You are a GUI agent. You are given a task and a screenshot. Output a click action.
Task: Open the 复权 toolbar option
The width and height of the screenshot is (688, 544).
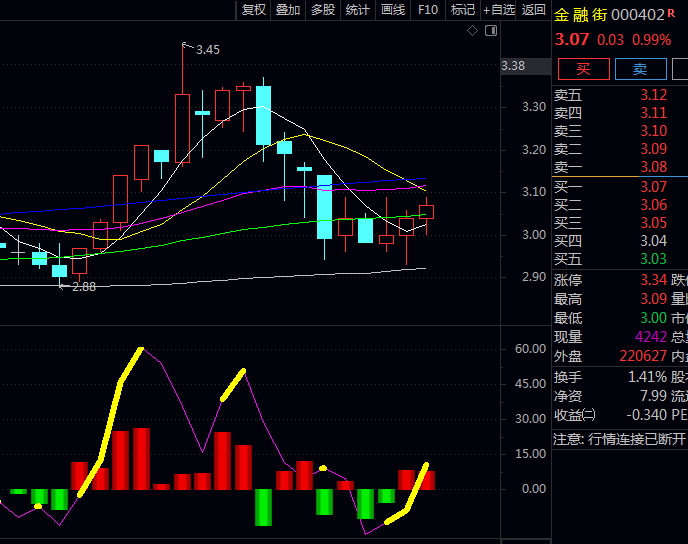254,10
